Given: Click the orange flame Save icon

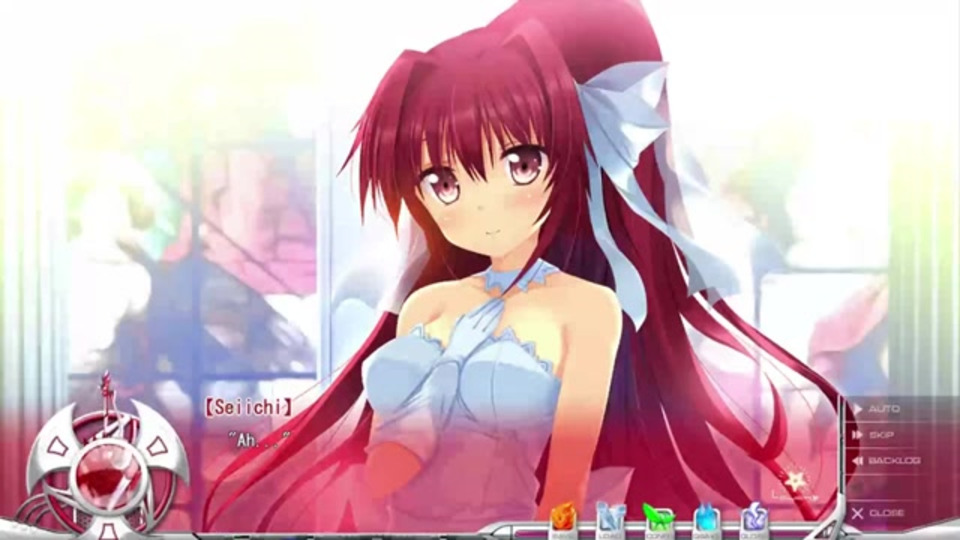Looking at the screenshot, I should click(563, 522).
